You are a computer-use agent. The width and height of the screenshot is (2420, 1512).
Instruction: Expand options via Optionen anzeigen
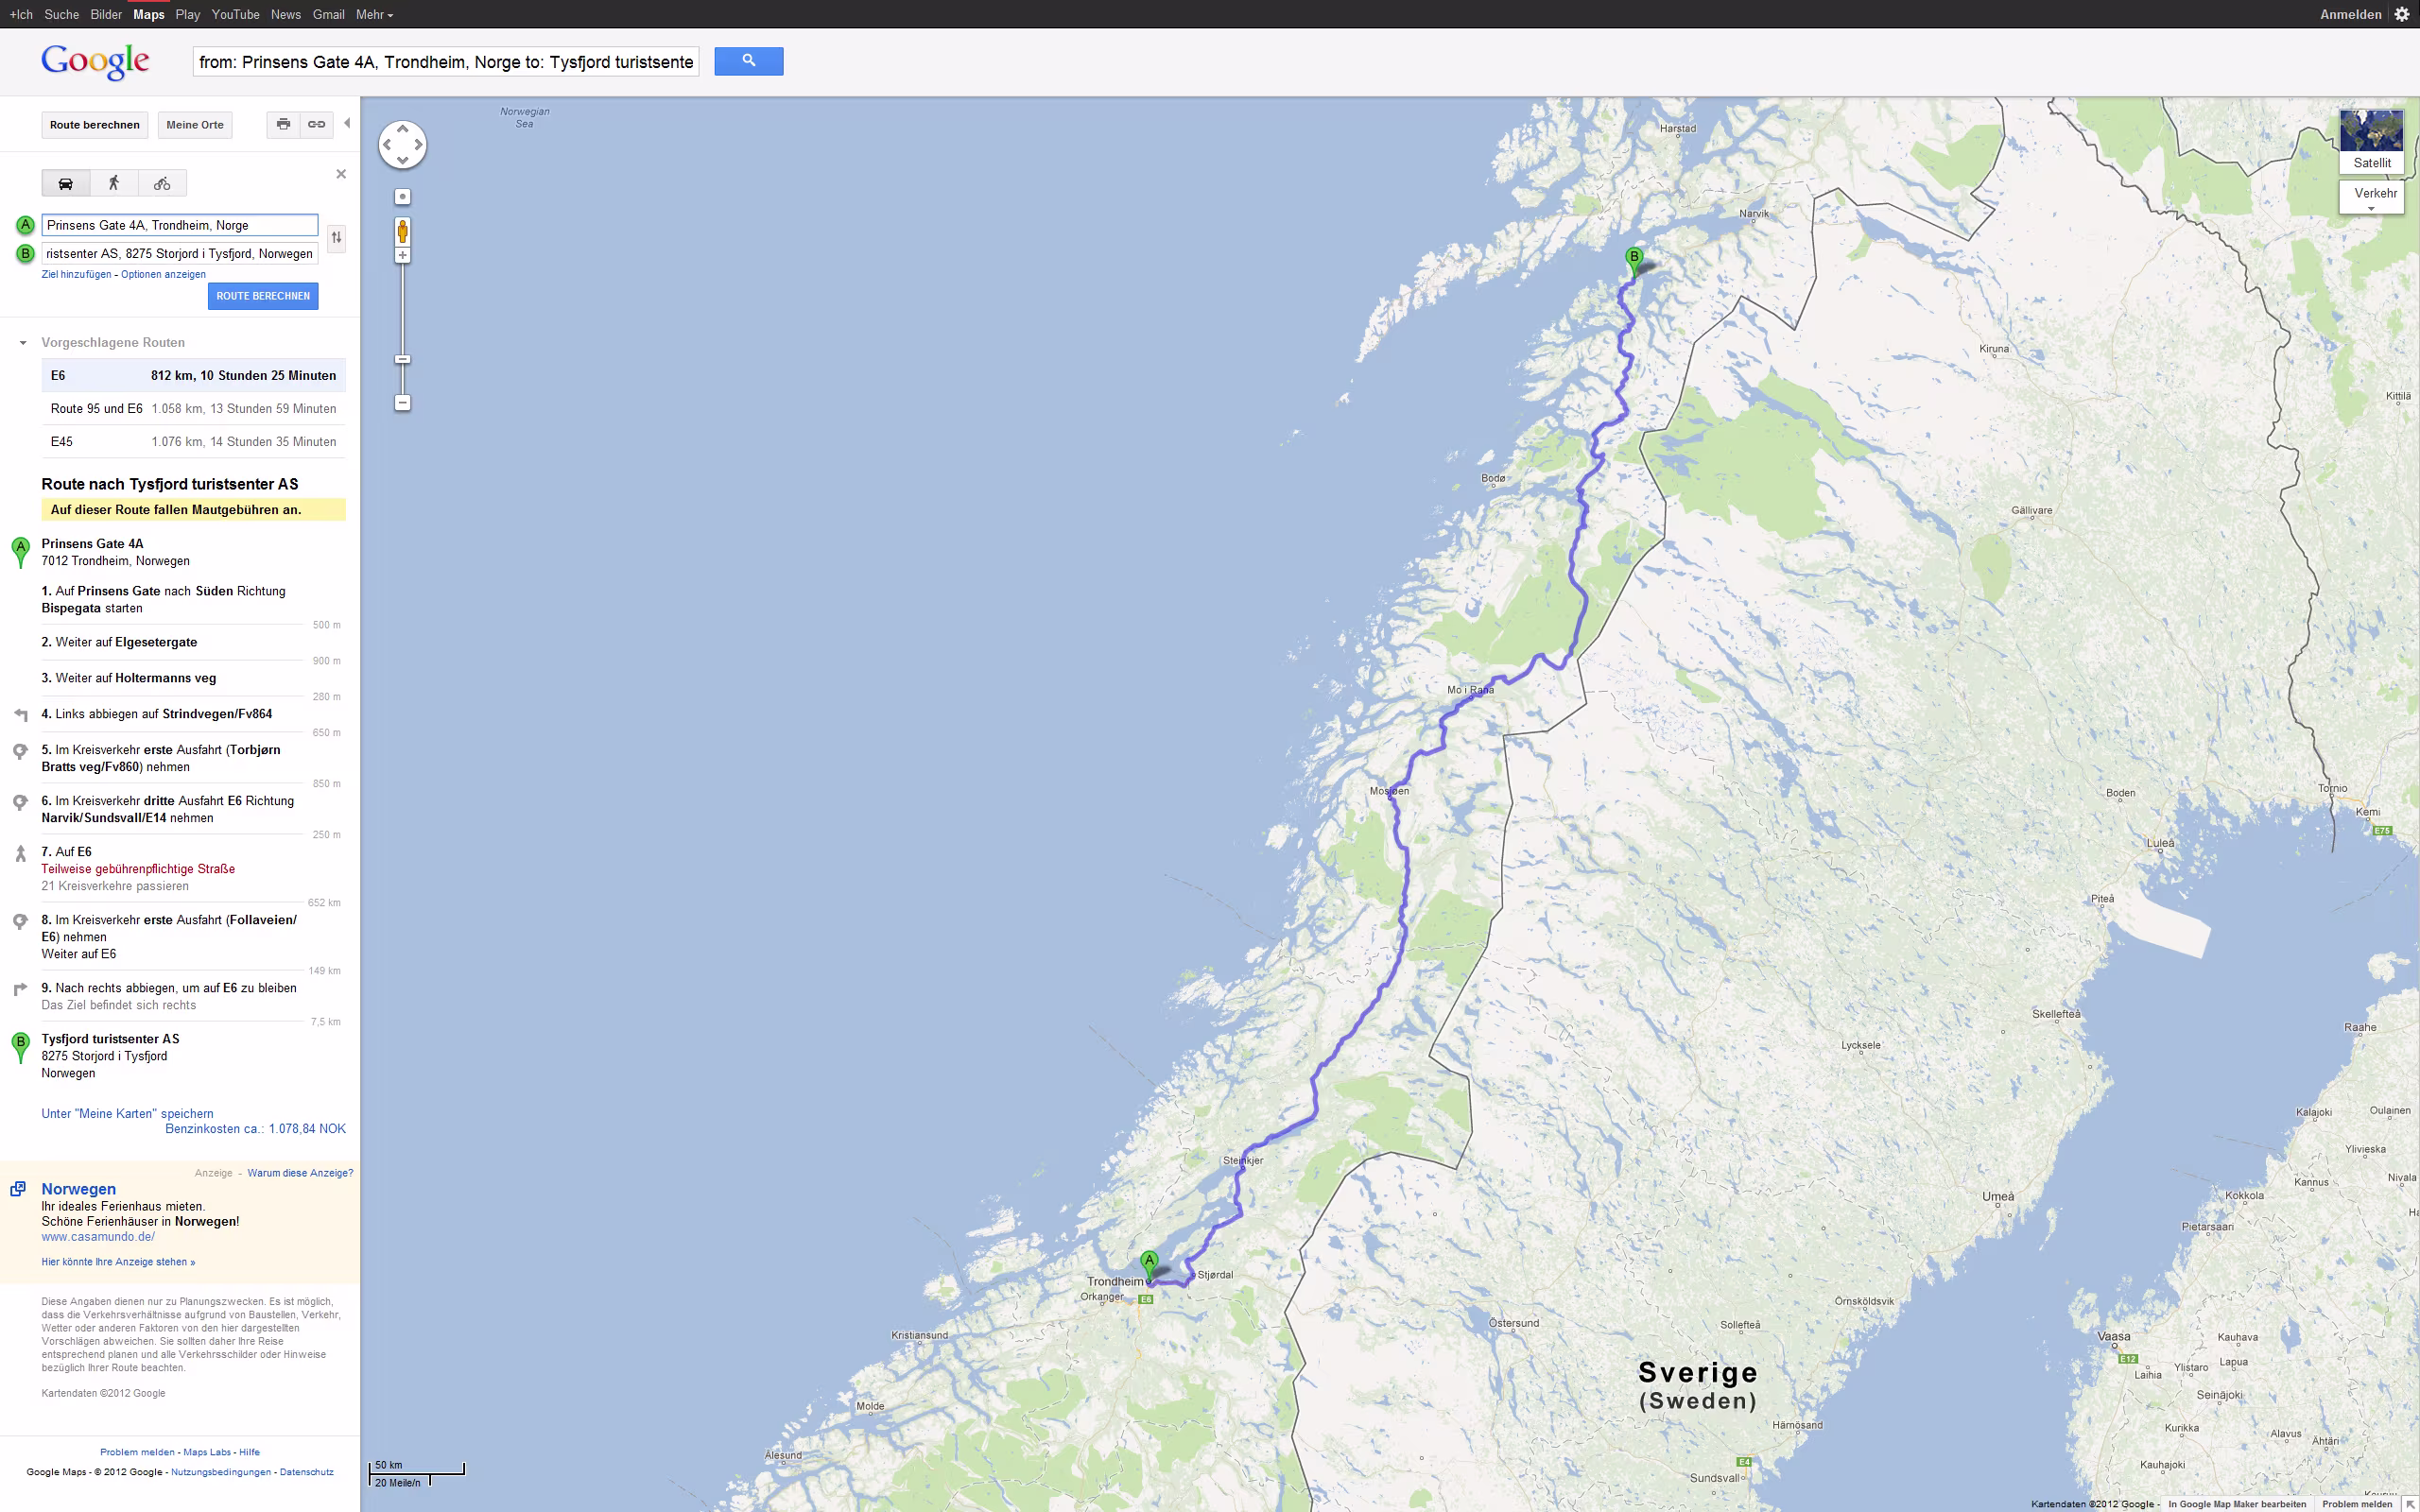(163, 274)
